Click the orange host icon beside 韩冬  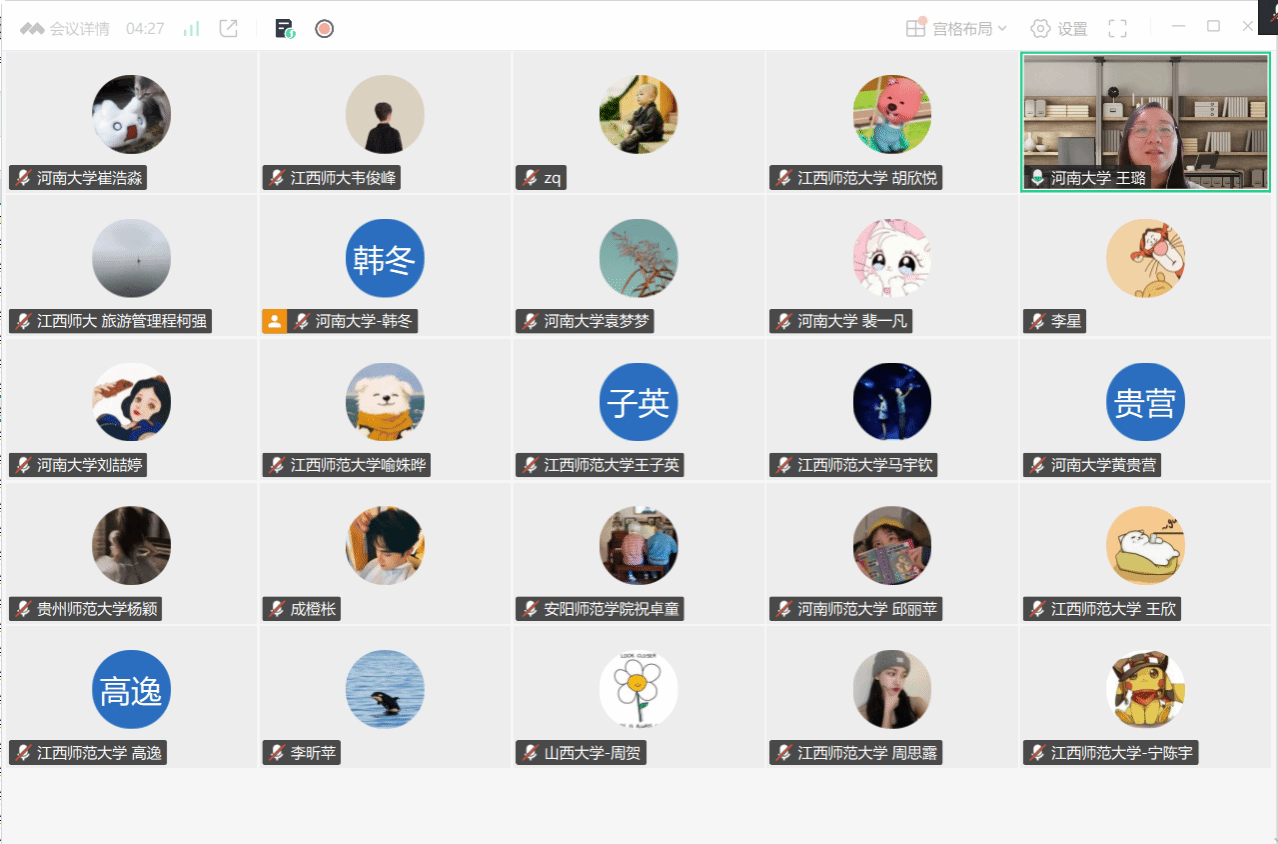274,322
